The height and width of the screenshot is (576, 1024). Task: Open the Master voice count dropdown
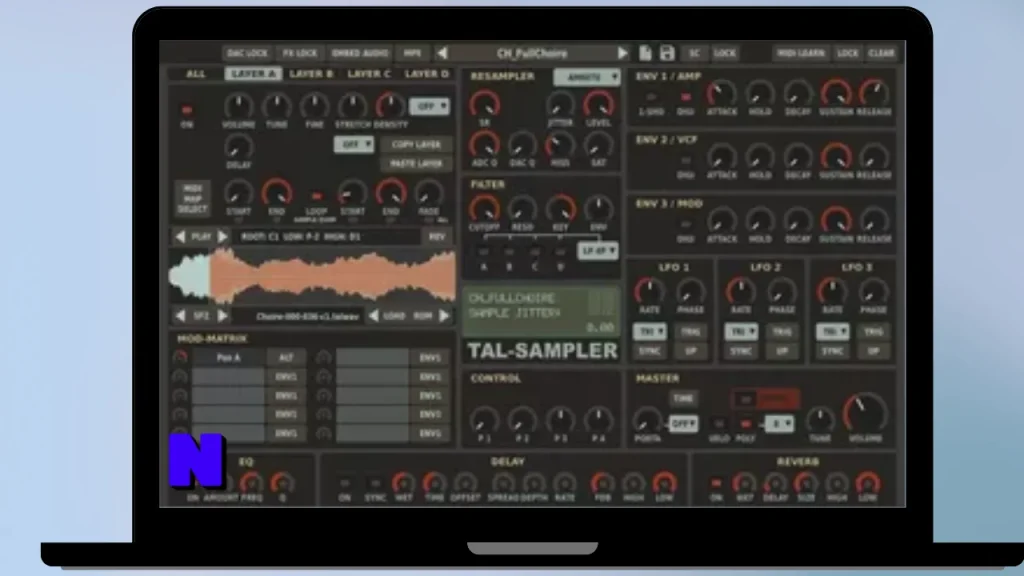tap(779, 424)
